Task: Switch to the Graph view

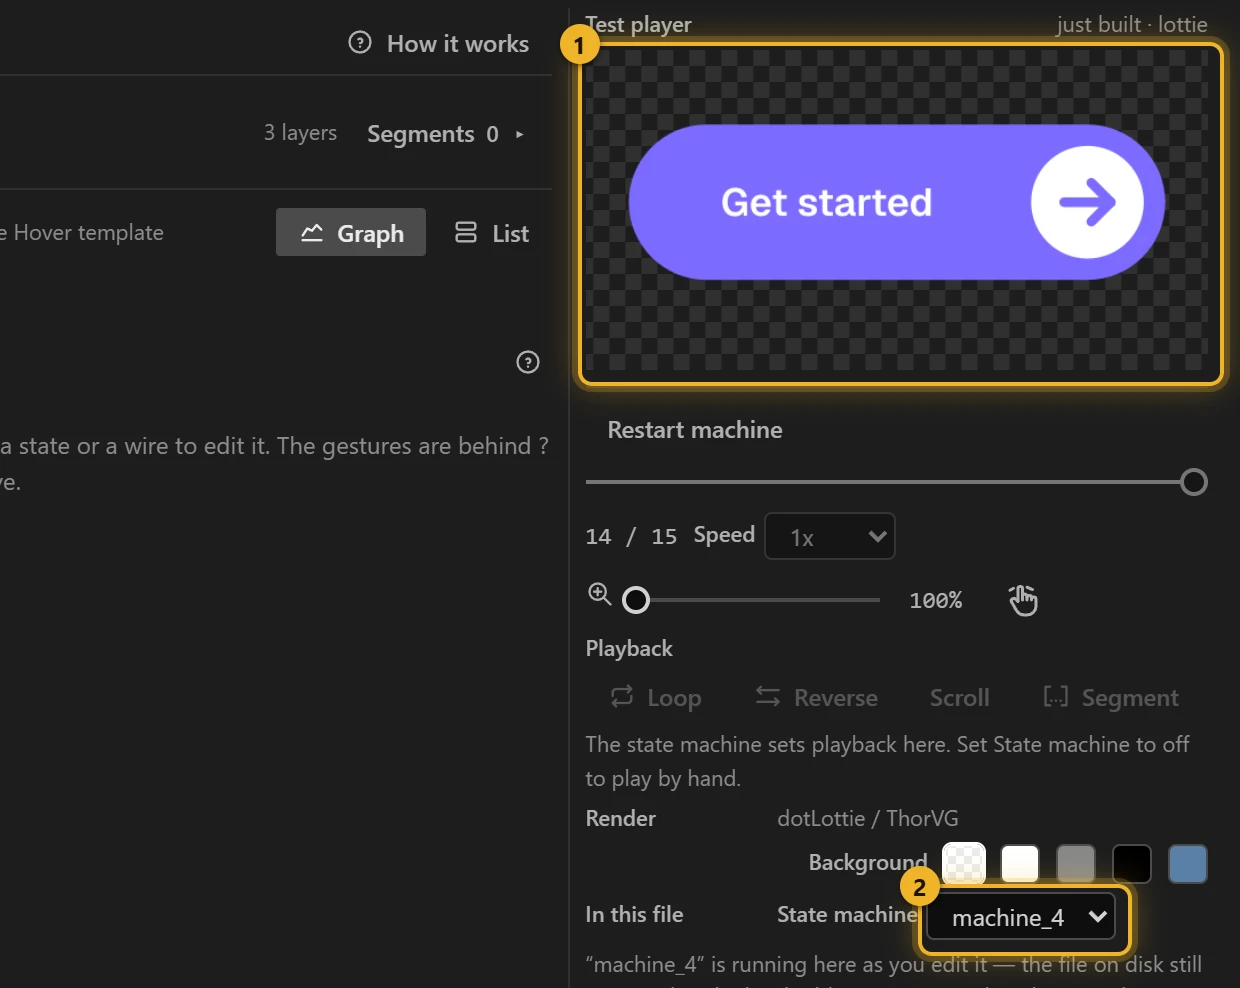Action: click(351, 232)
